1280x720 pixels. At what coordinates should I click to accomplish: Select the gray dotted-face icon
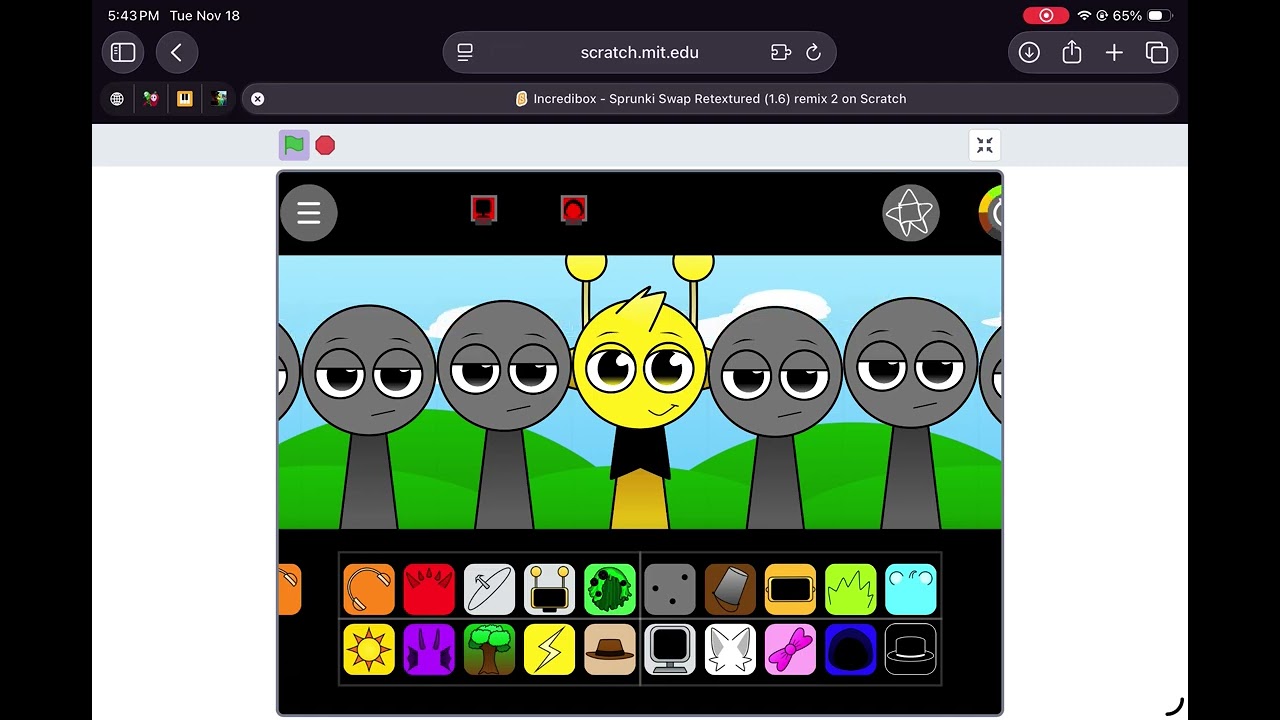670,589
